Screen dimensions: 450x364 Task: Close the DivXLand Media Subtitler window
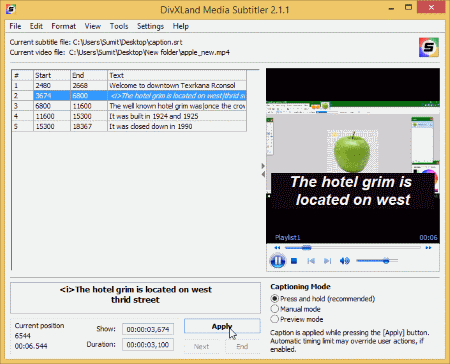tap(431, 8)
